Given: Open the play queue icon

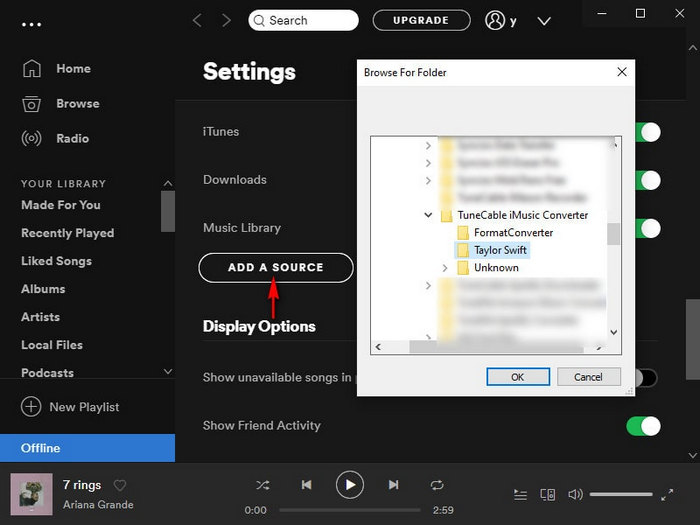Looking at the screenshot, I should tap(521, 495).
